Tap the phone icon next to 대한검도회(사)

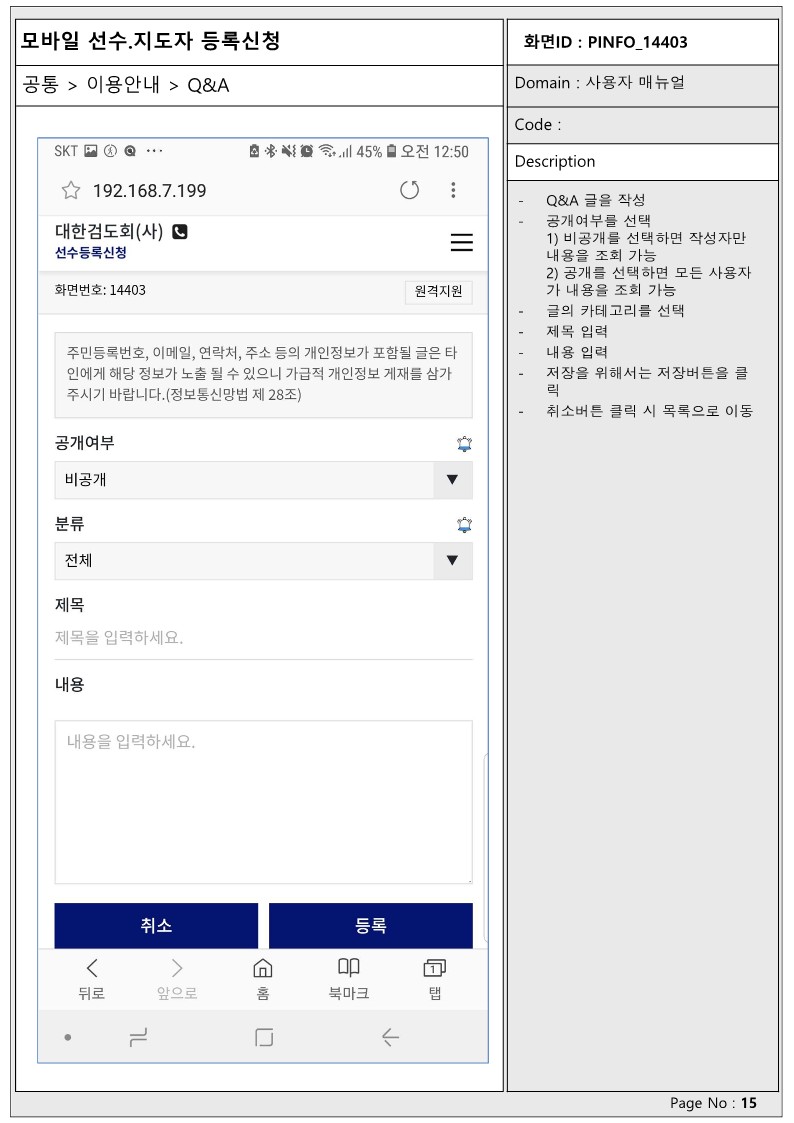pyautogui.click(x=180, y=232)
